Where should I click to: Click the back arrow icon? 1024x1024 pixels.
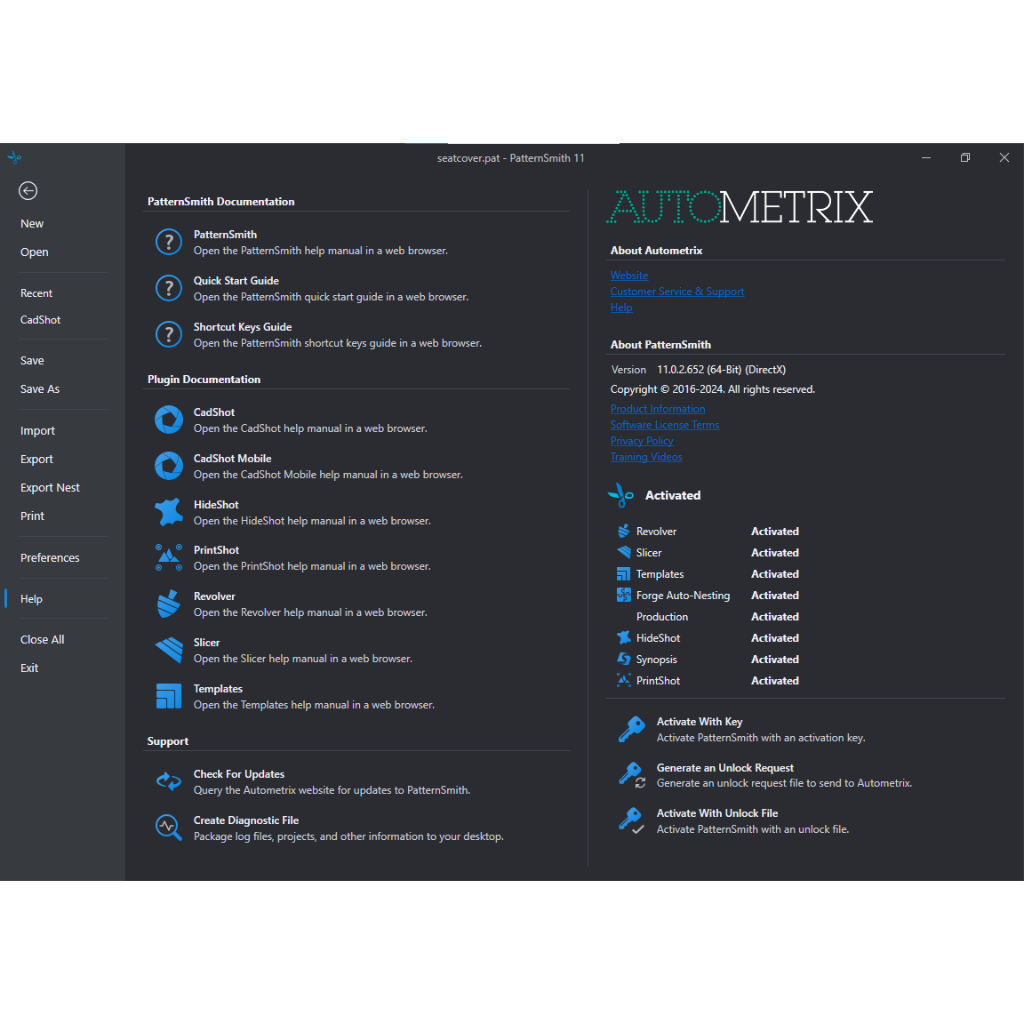[x=28, y=191]
